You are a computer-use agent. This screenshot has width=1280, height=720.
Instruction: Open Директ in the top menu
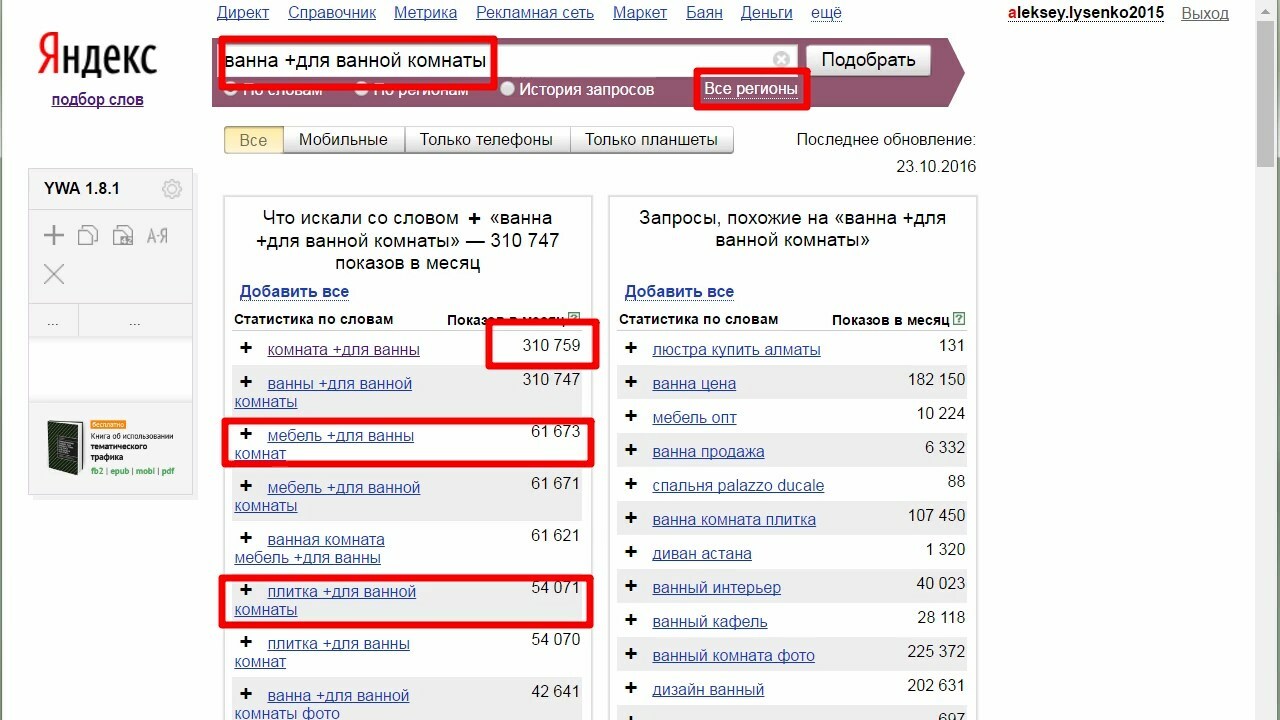click(x=243, y=13)
